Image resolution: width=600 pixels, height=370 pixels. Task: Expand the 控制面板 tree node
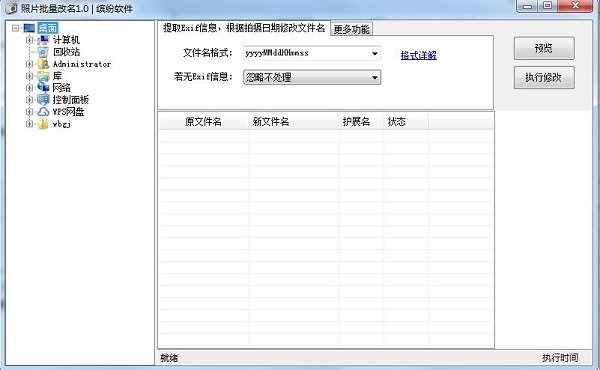[x=29, y=100]
